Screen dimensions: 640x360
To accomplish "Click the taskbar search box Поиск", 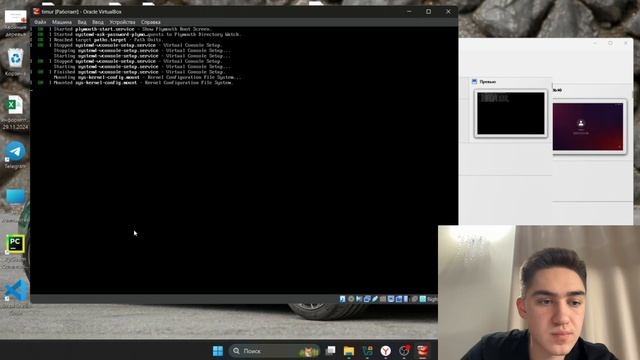I will click(x=274, y=351).
